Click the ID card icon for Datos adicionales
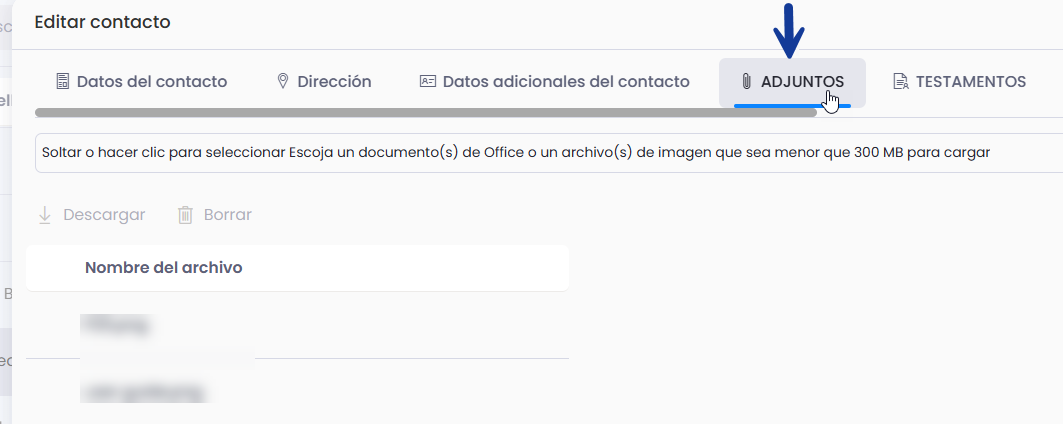Viewport: 1063px width, 424px height. coord(428,82)
